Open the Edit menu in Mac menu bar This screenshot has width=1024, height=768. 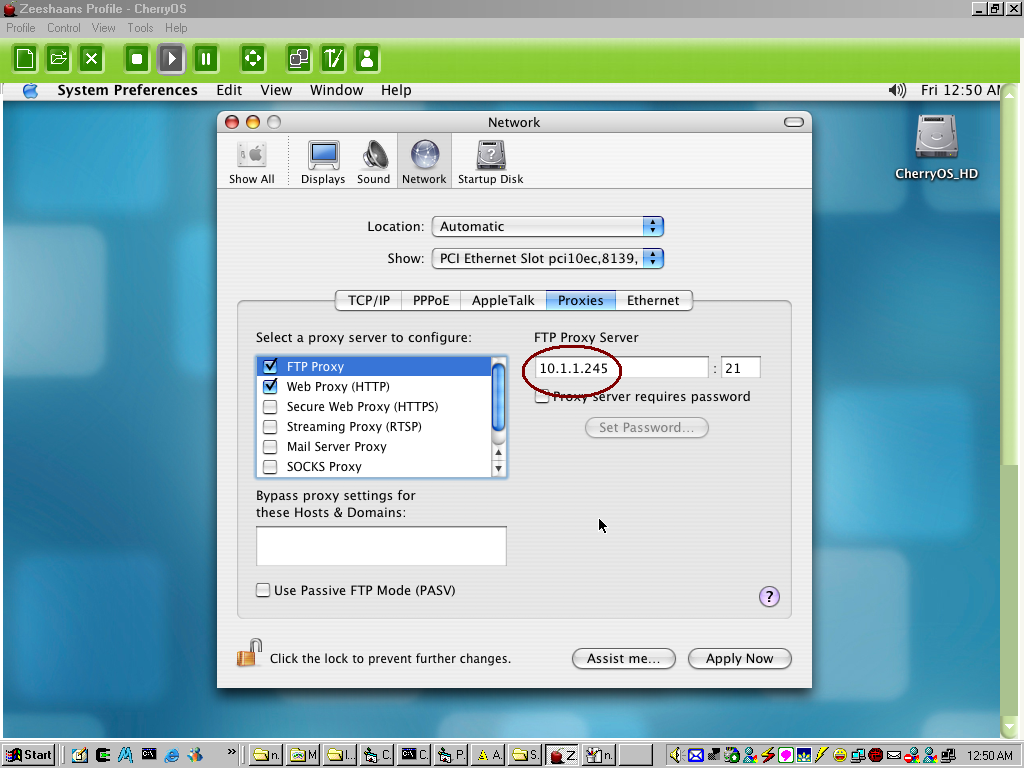[229, 90]
